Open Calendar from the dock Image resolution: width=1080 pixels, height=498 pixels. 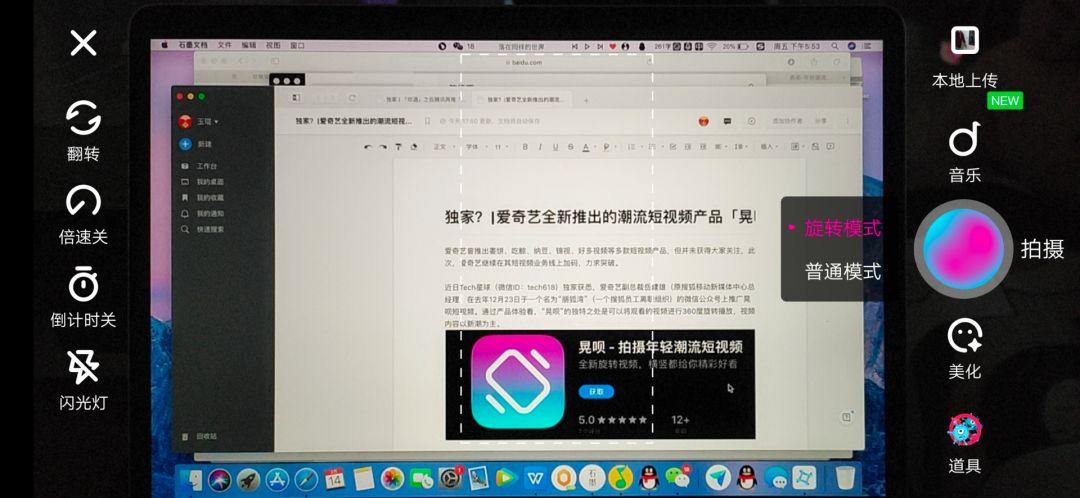335,478
